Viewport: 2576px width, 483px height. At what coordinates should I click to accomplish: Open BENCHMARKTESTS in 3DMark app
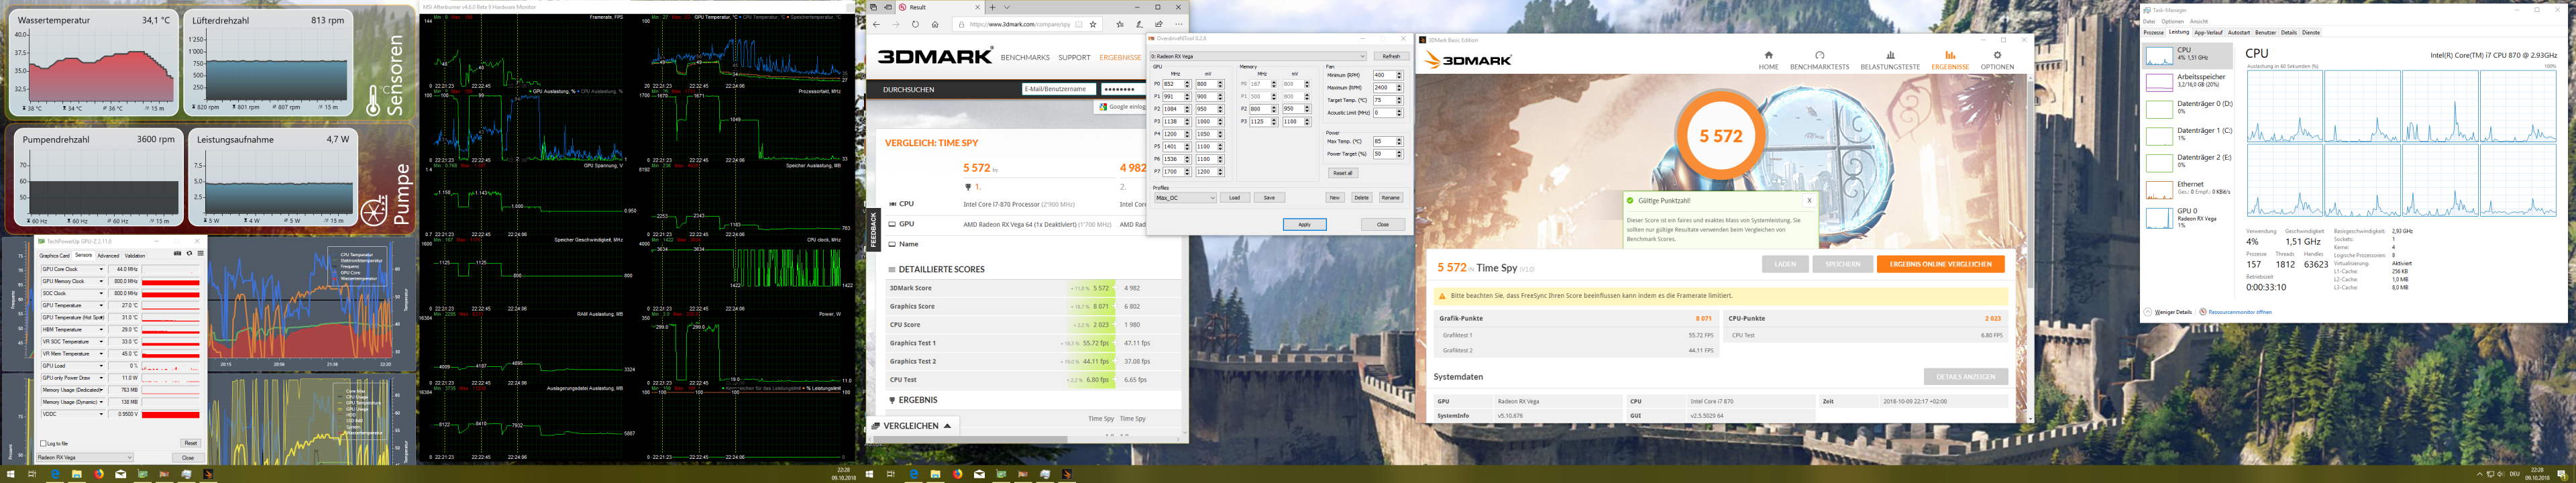click(x=1819, y=61)
